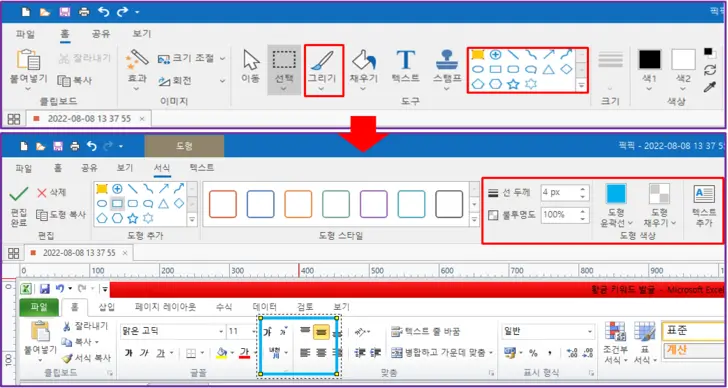Click 편집 완료 to finish editing

(x=19, y=206)
